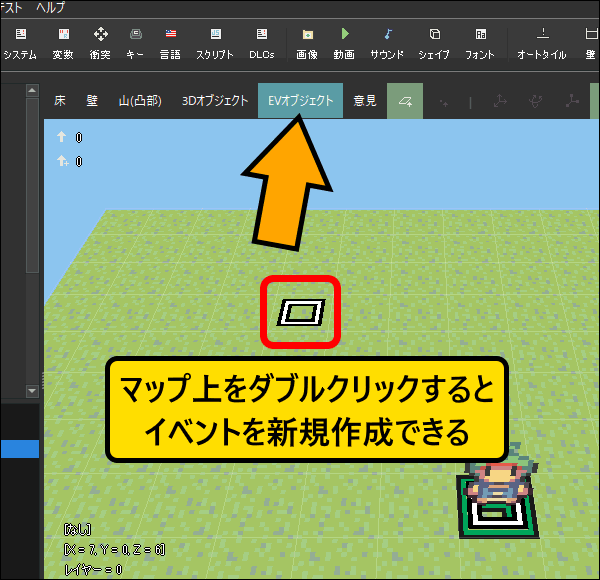Open the ヘルプ (Help) menu
The width and height of the screenshot is (600, 580).
pyautogui.click(x=52, y=7)
